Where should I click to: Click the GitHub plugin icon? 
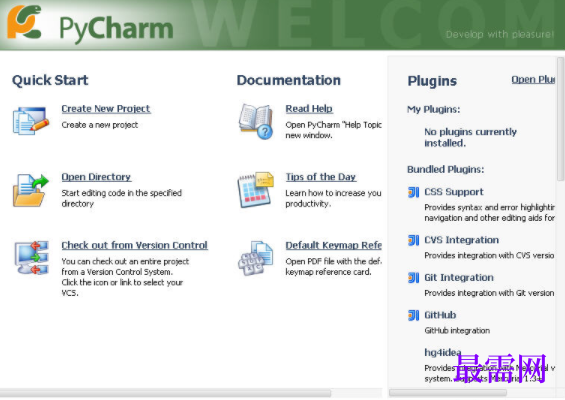point(413,315)
